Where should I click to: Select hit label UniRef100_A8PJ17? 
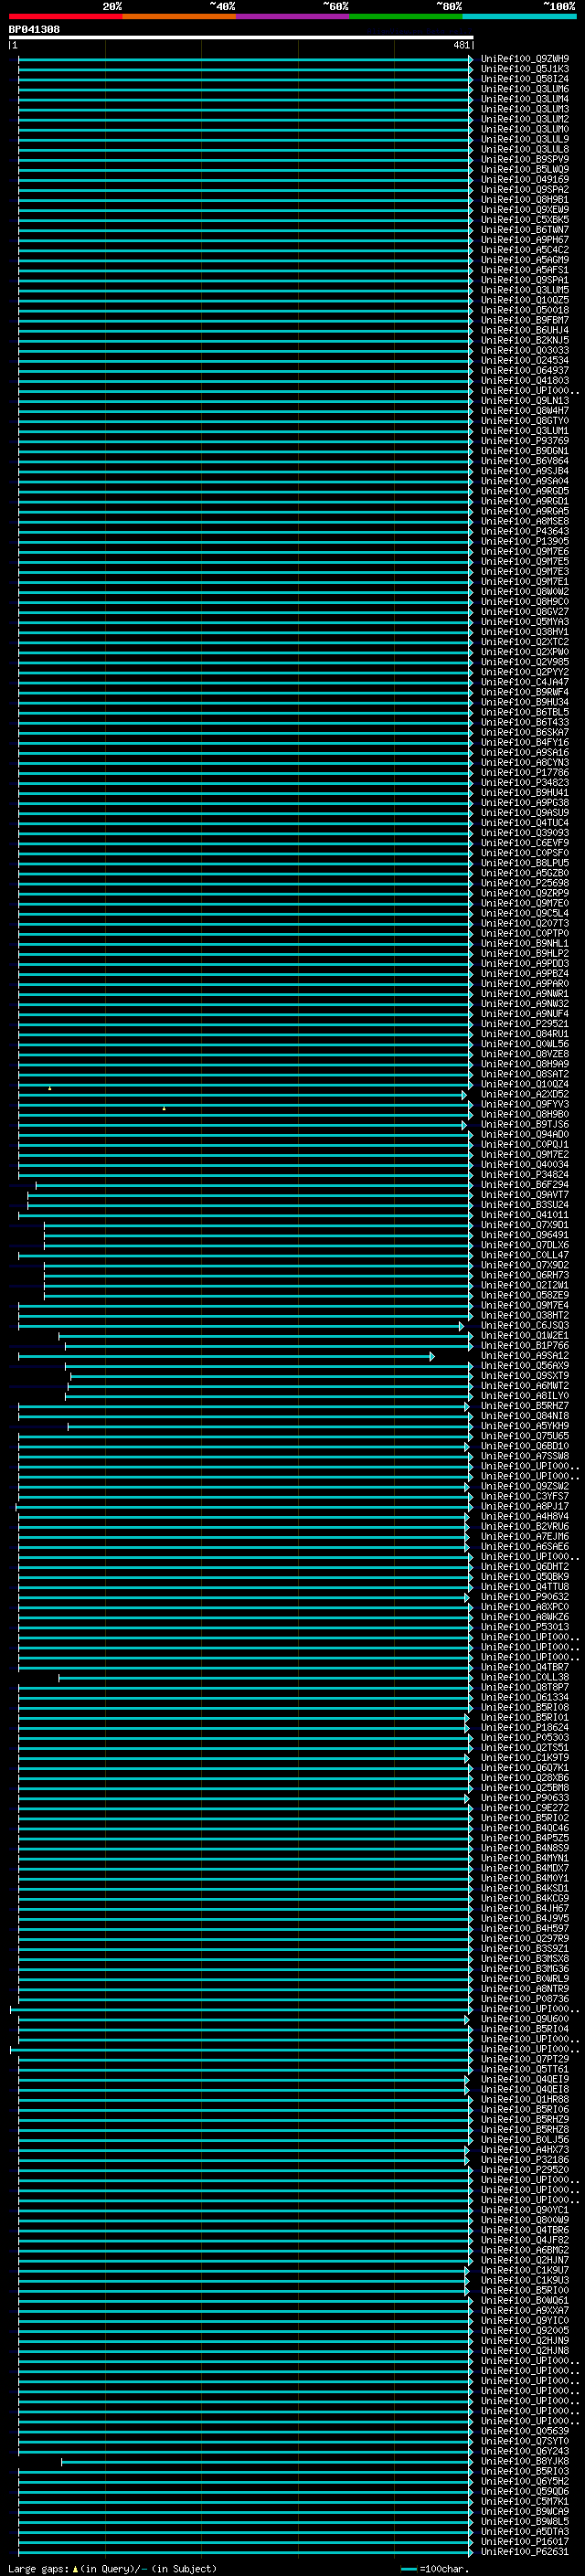click(x=525, y=1506)
